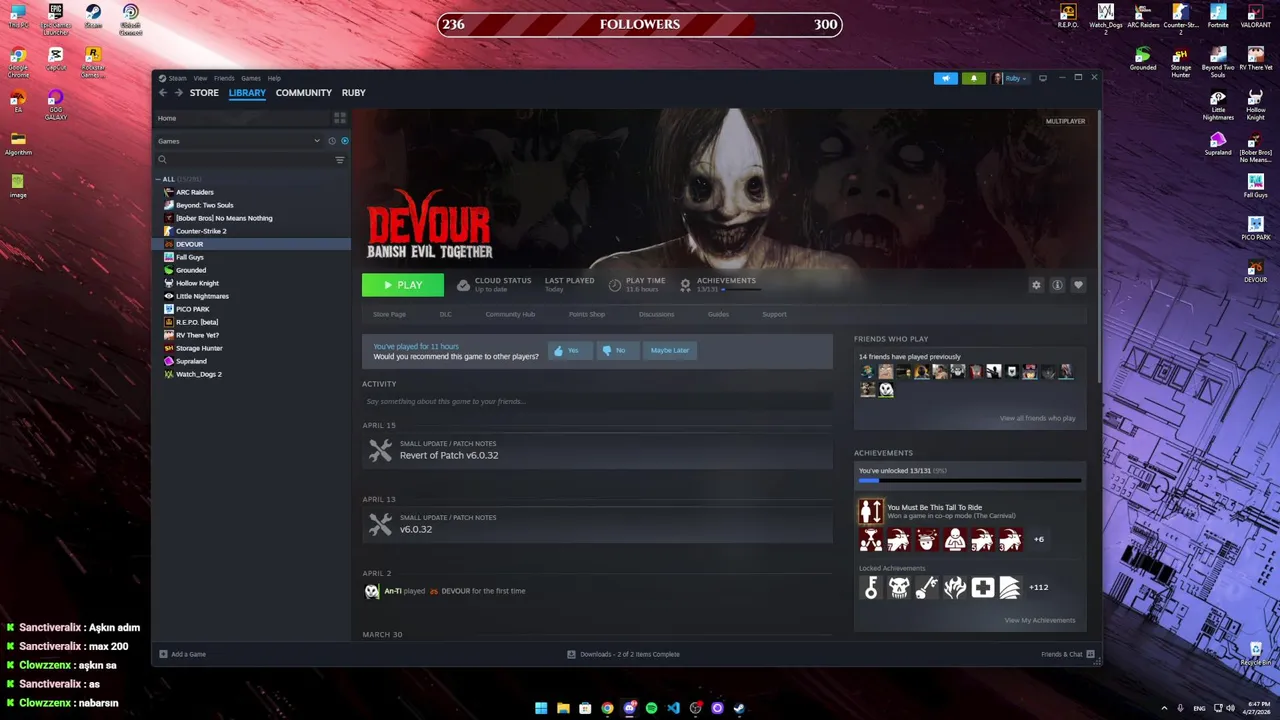Click Add a Game button
Image resolution: width=1280 pixels, height=720 pixels.
183,654
